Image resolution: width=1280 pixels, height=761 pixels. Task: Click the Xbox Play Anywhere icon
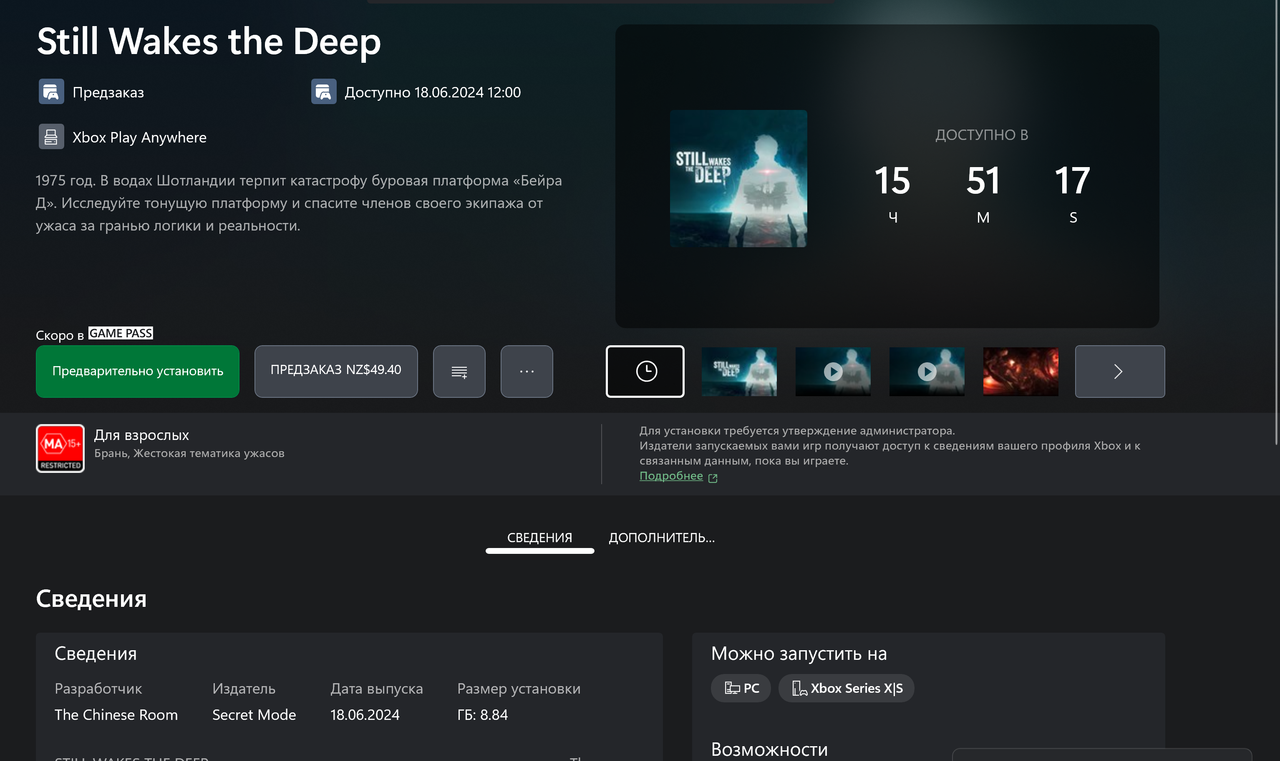pyautogui.click(x=51, y=137)
